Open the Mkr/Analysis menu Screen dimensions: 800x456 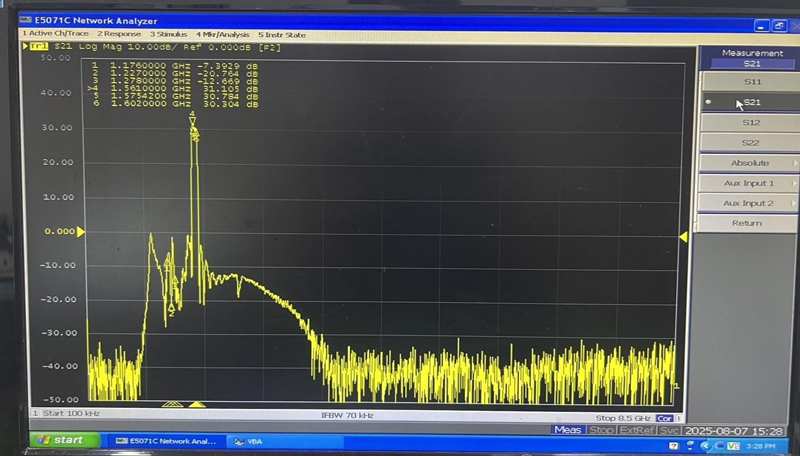(223, 34)
